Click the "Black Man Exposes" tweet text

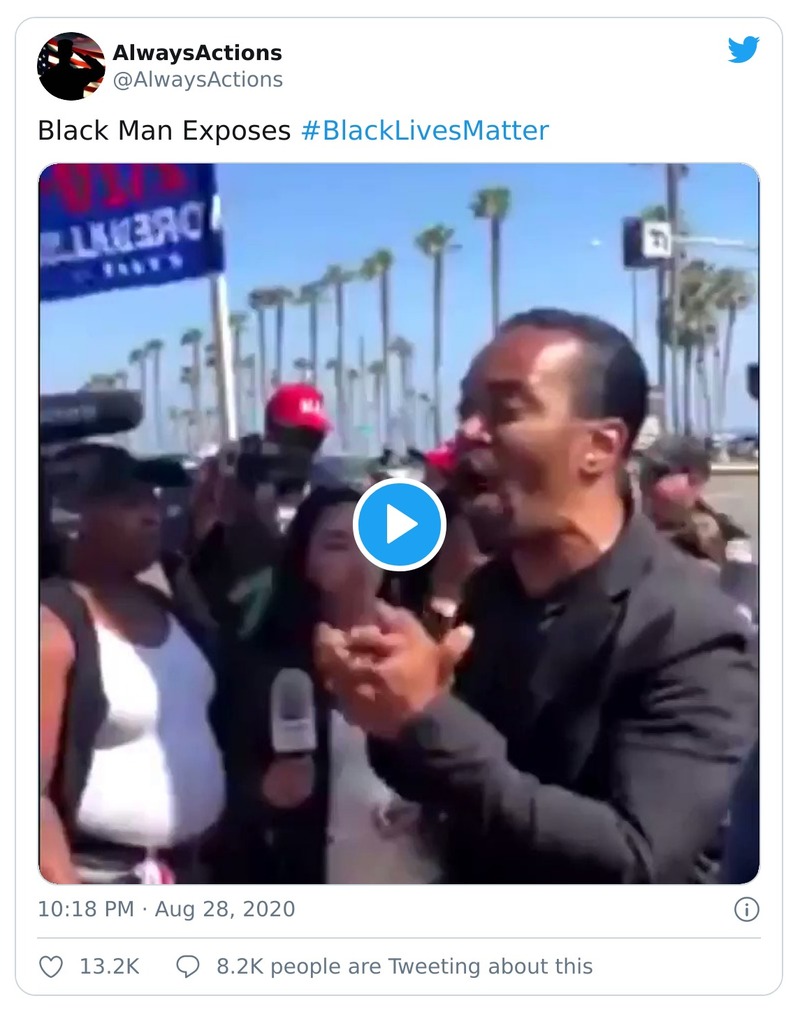165,130
